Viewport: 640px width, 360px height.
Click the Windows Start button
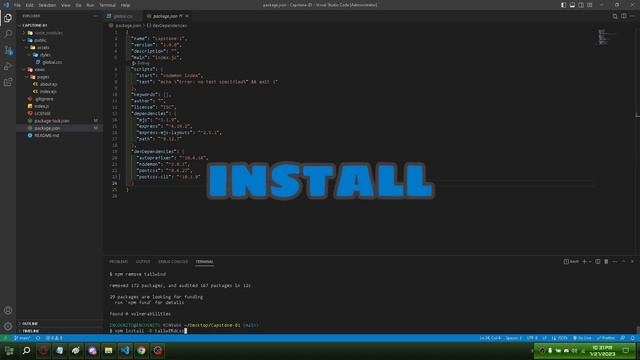(9, 351)
